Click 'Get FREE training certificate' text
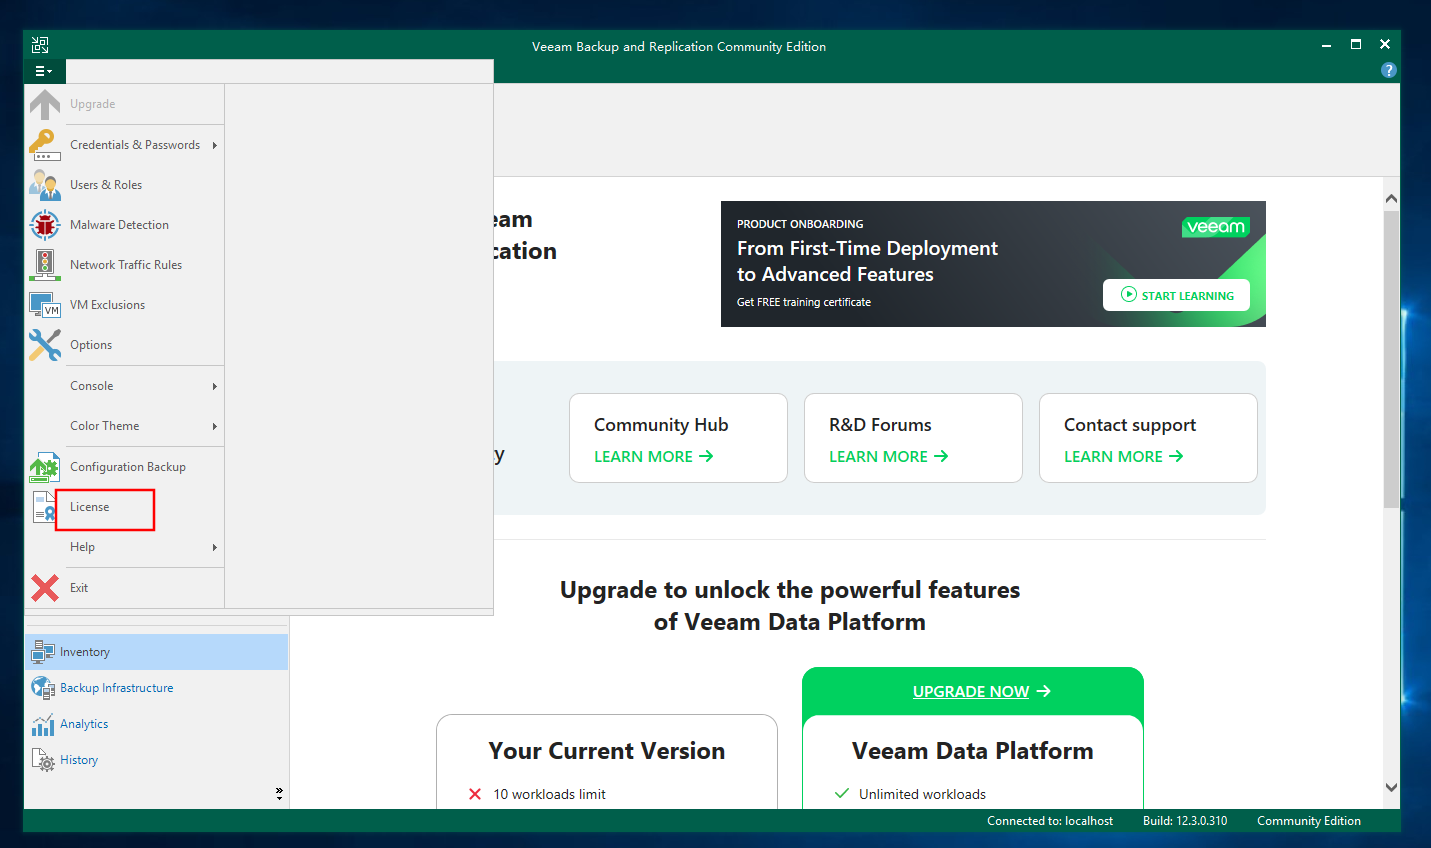 tap(804, 302)
